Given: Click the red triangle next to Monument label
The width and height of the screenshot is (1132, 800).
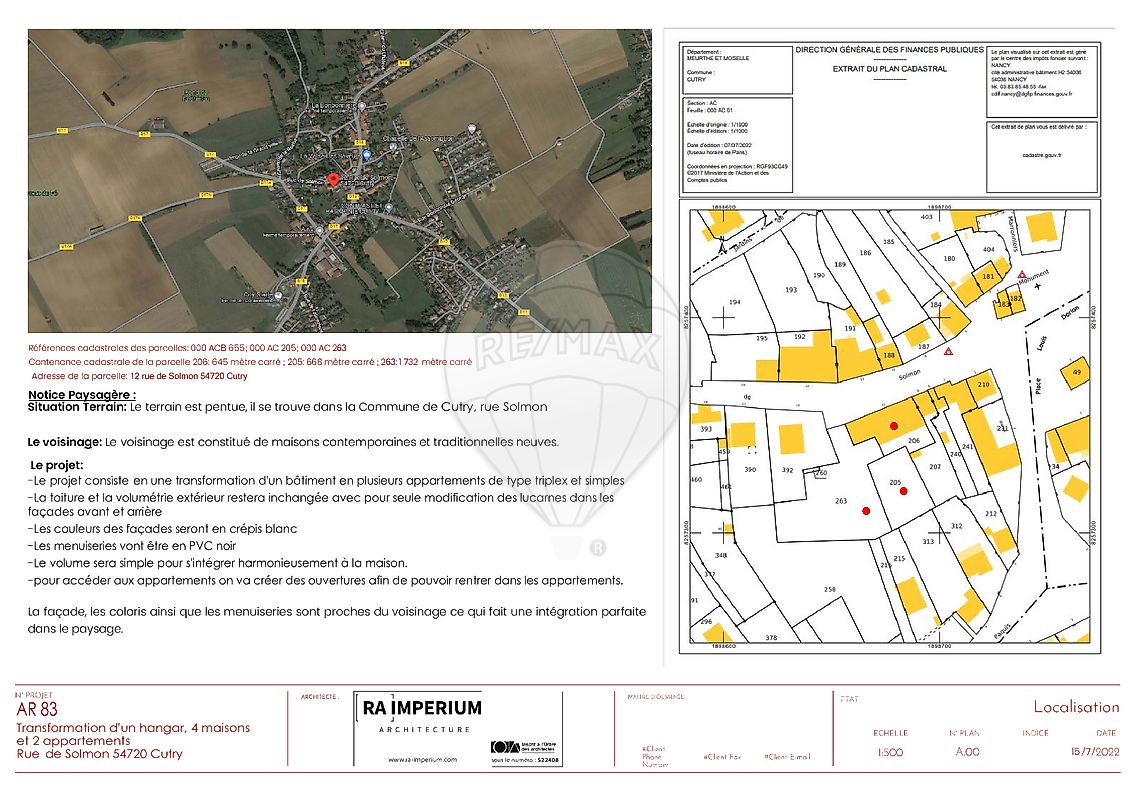Looking at the screenshot, I should [1021, 275].
